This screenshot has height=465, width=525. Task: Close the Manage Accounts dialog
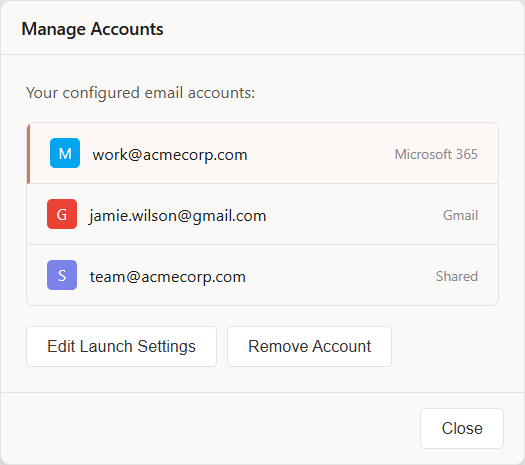coord(462,428)
